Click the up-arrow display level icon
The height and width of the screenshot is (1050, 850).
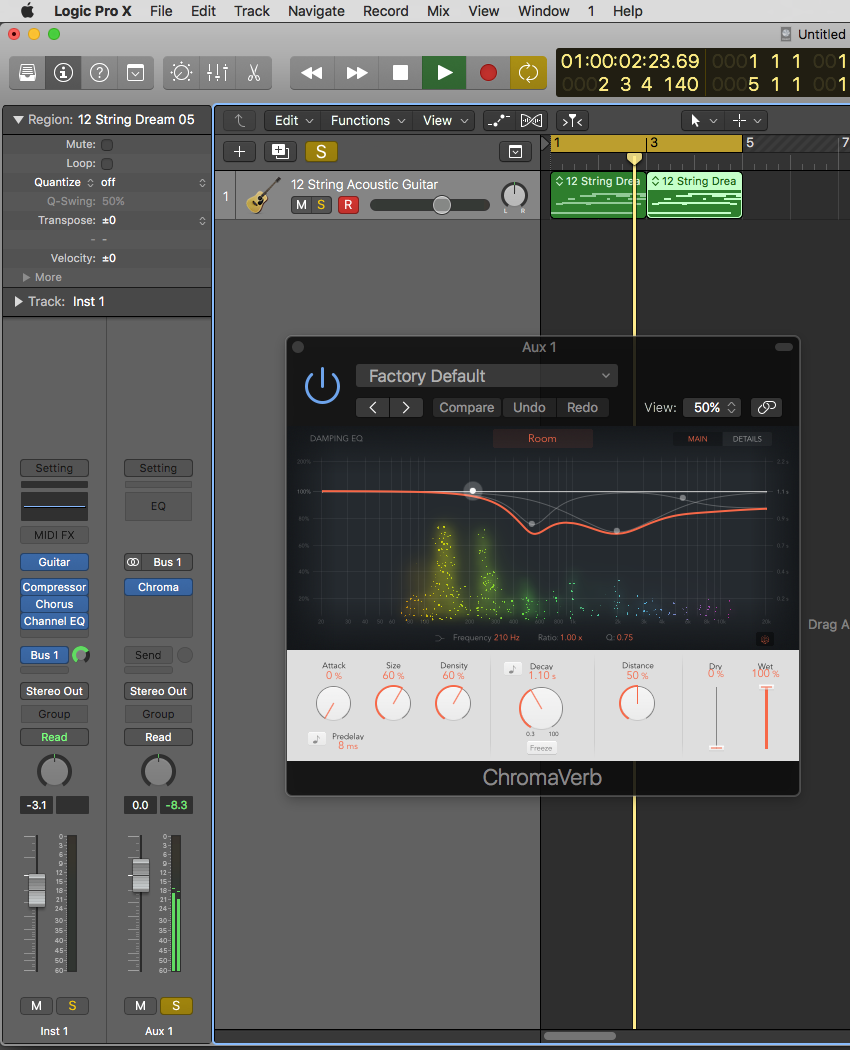tap(240, 121)
